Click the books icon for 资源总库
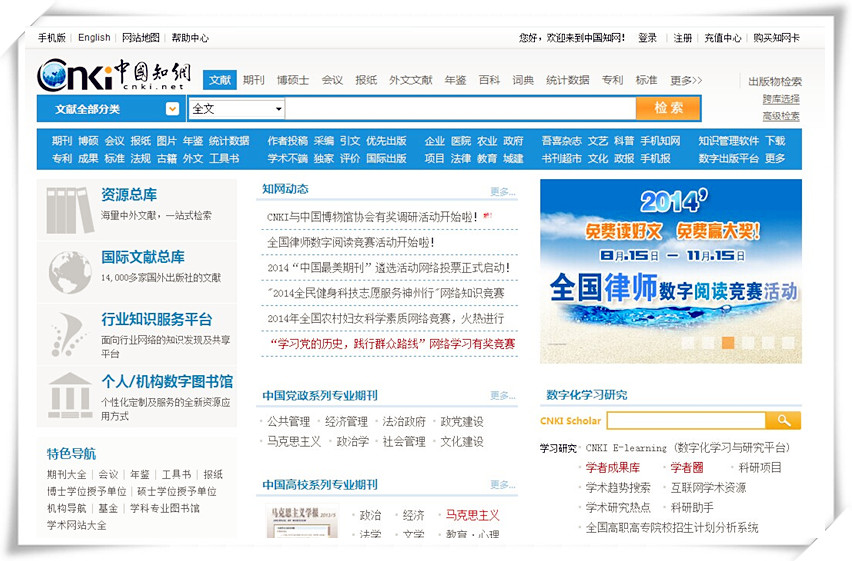This screenshot has height=561, width=852. point(70,210)
